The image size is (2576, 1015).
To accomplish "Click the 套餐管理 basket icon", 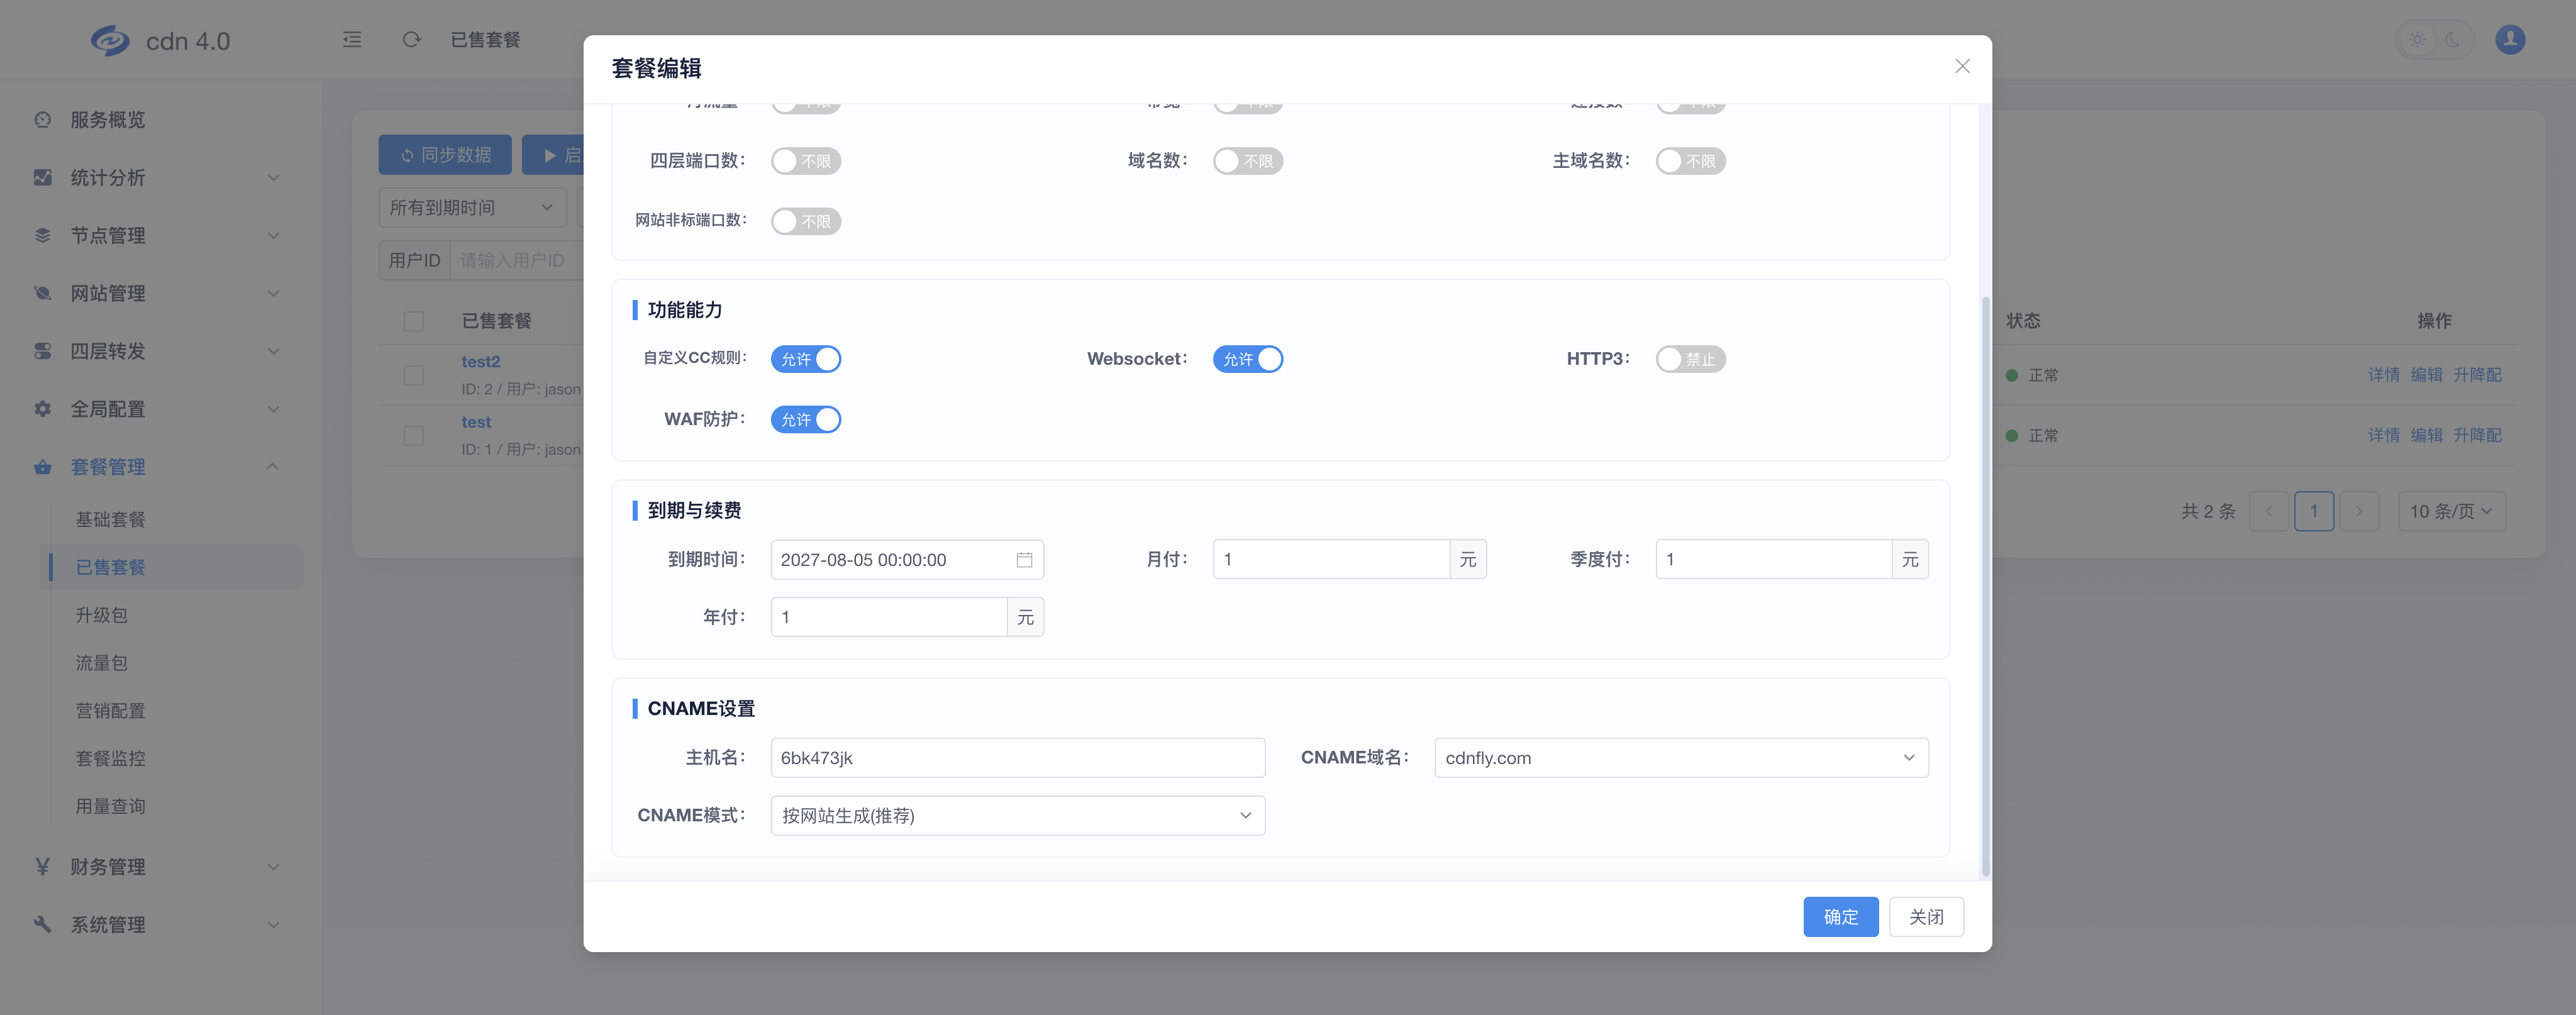I will 42,467.
